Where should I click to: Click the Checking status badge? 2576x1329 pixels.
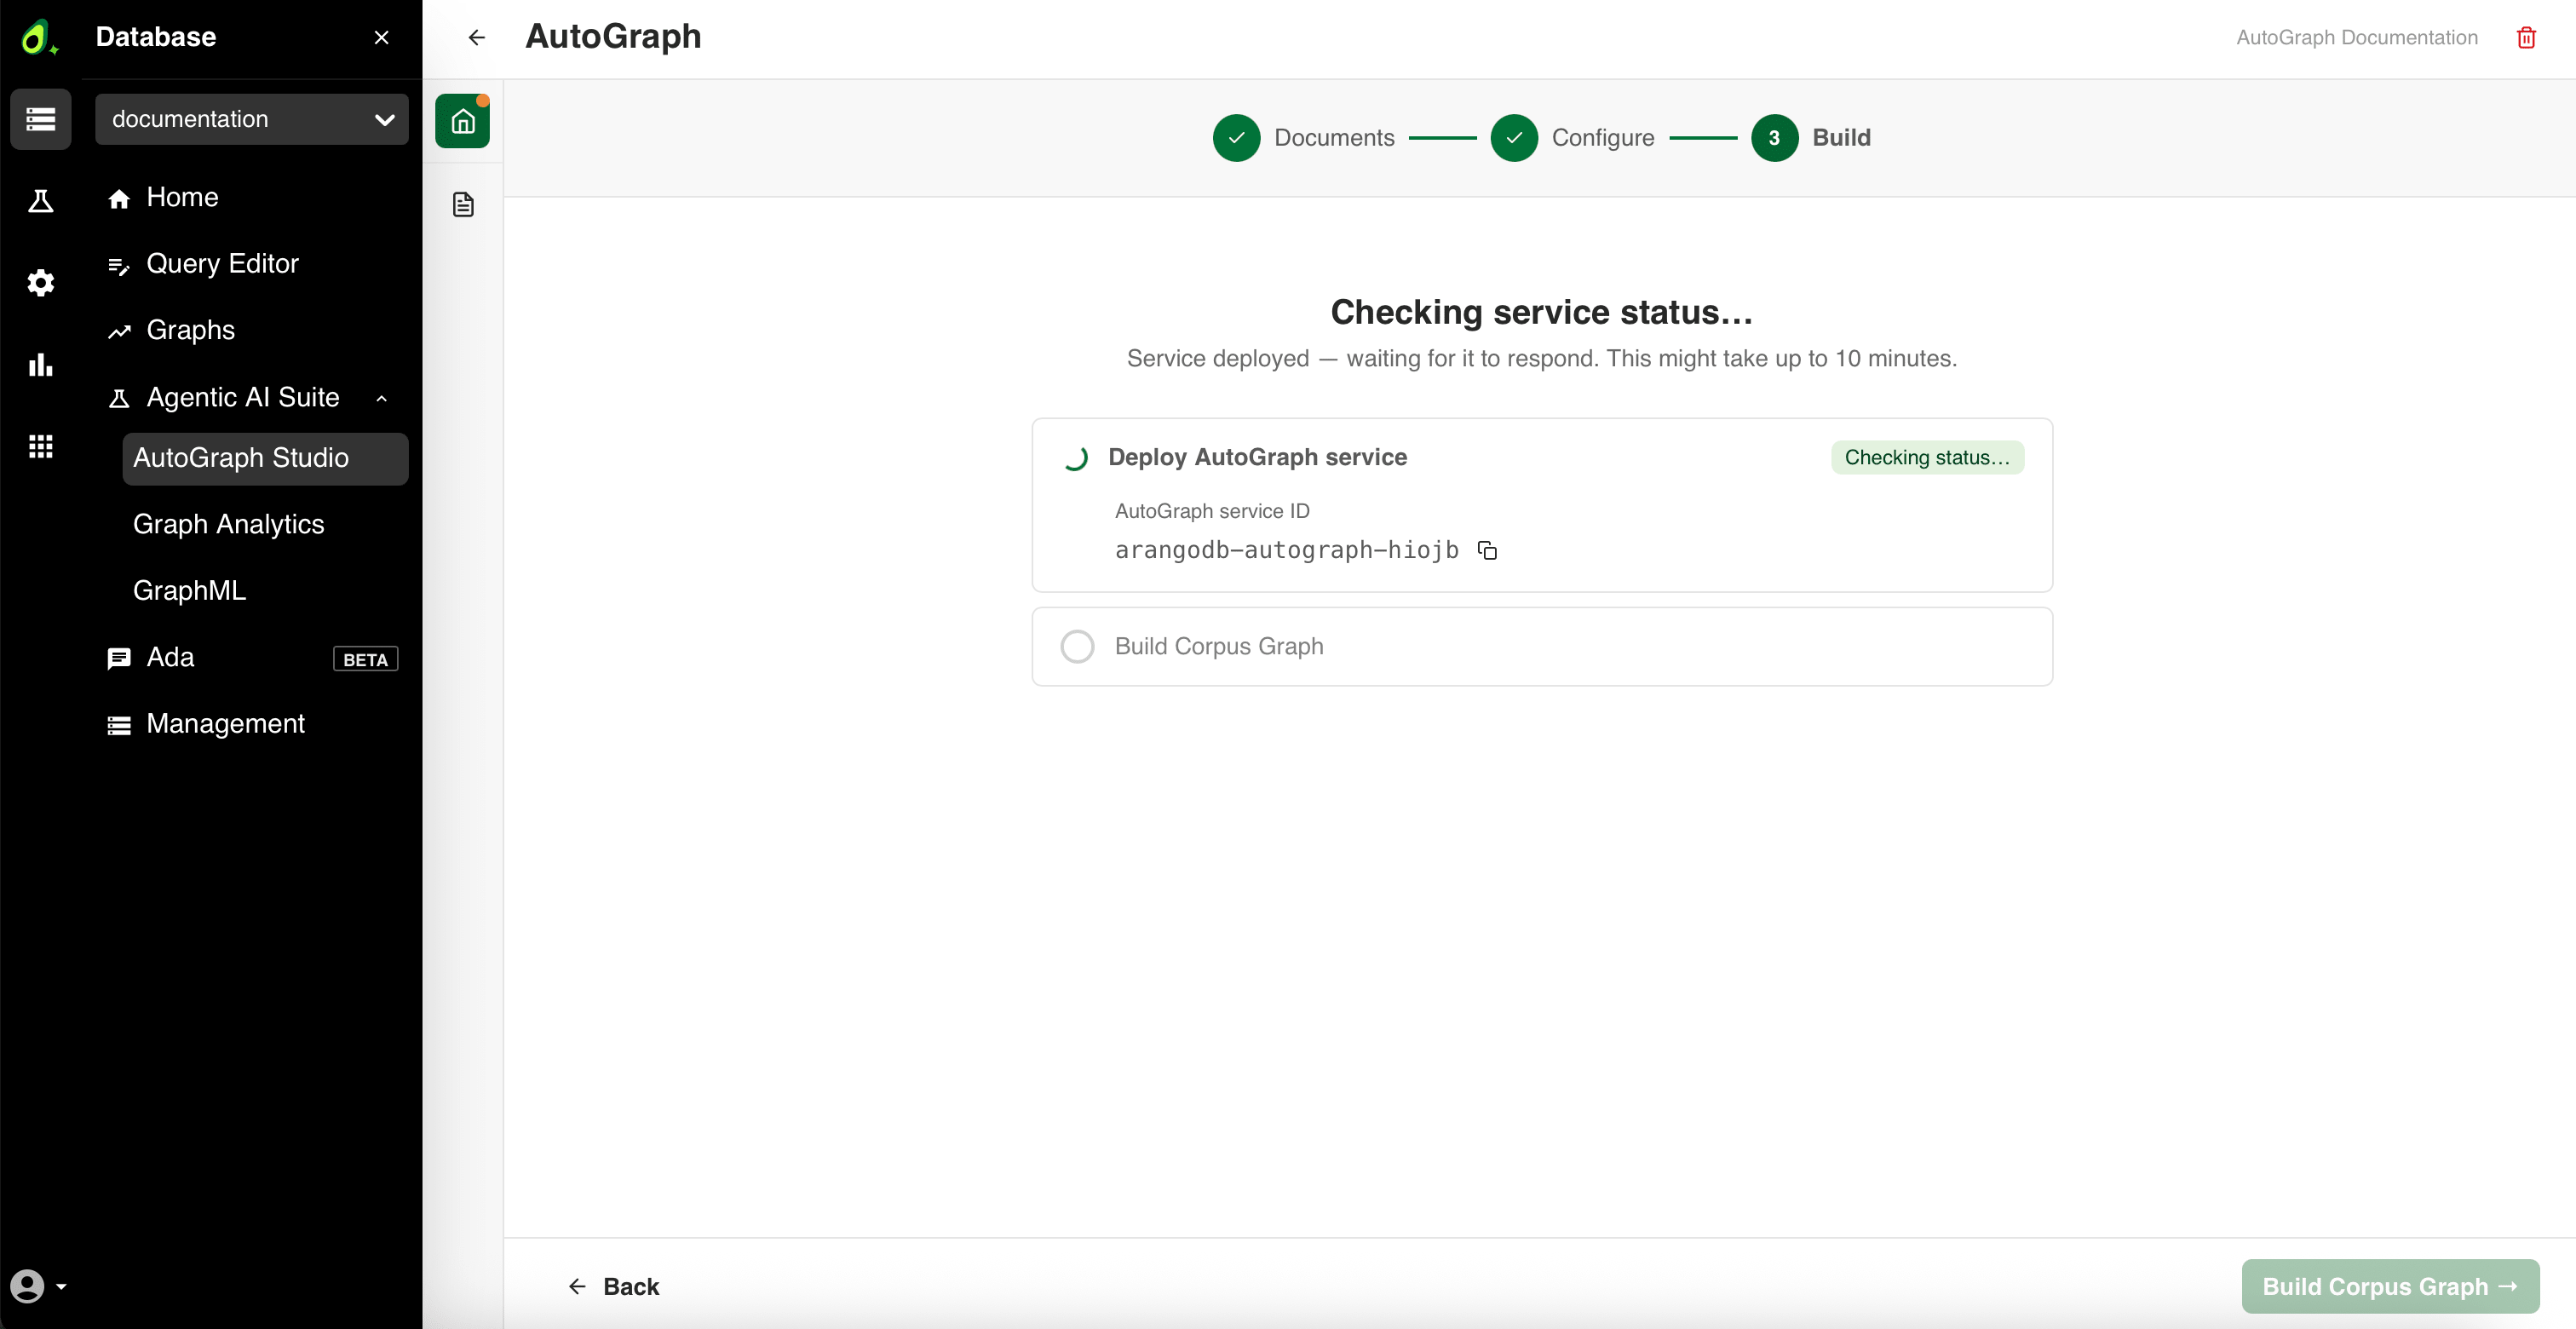coord(1927,458)
